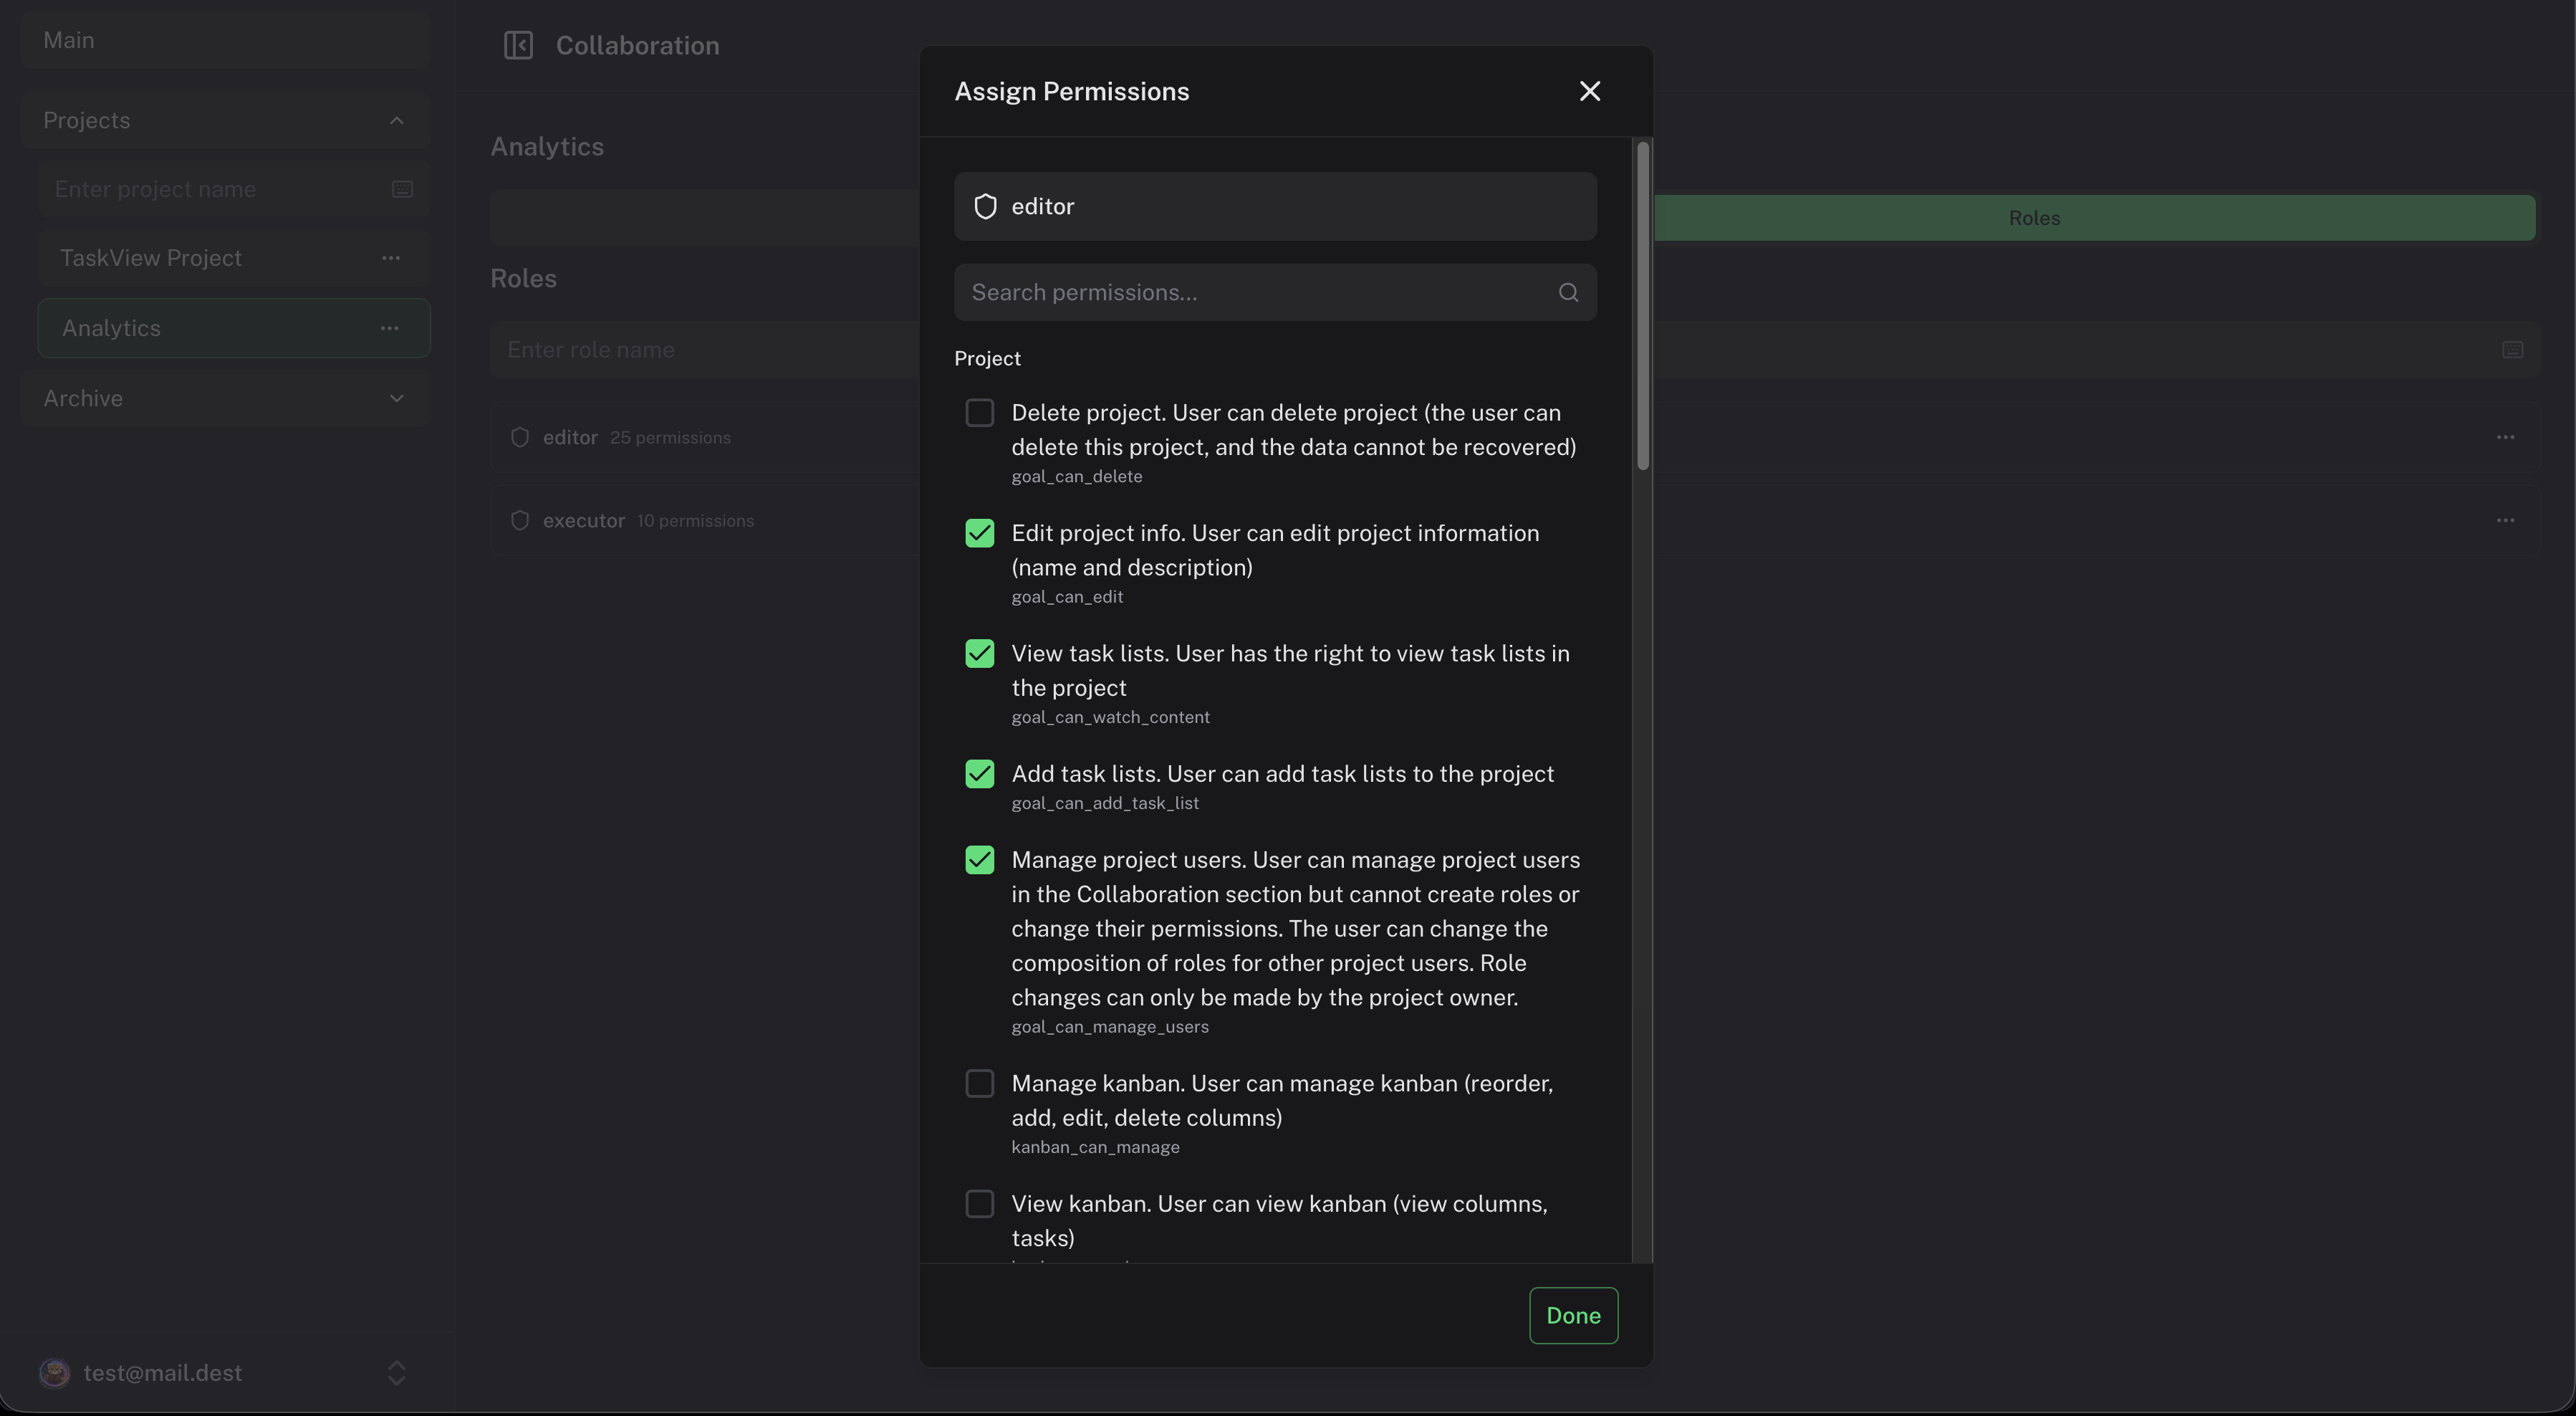
Task: Open the account switcher chevrons near test@mail.dest
Action: tap(396, 1372)
